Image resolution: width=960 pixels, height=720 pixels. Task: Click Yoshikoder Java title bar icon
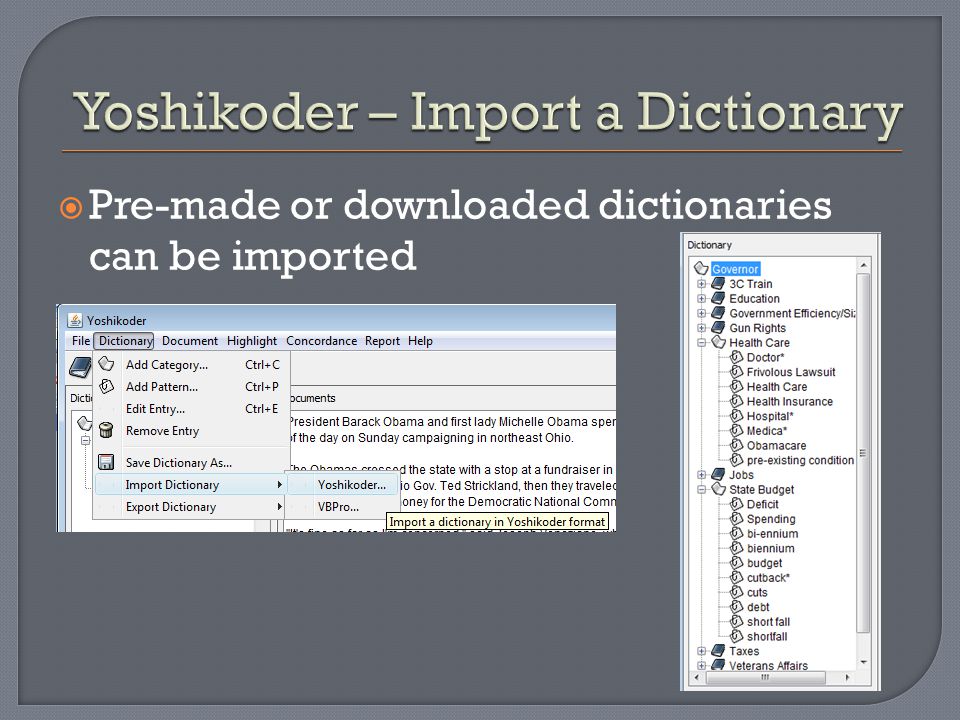click(75, 320)
